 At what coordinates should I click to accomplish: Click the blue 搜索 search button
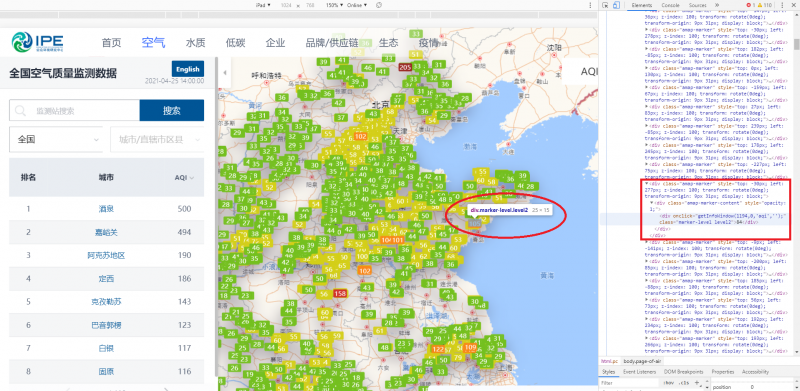(171, 111)
